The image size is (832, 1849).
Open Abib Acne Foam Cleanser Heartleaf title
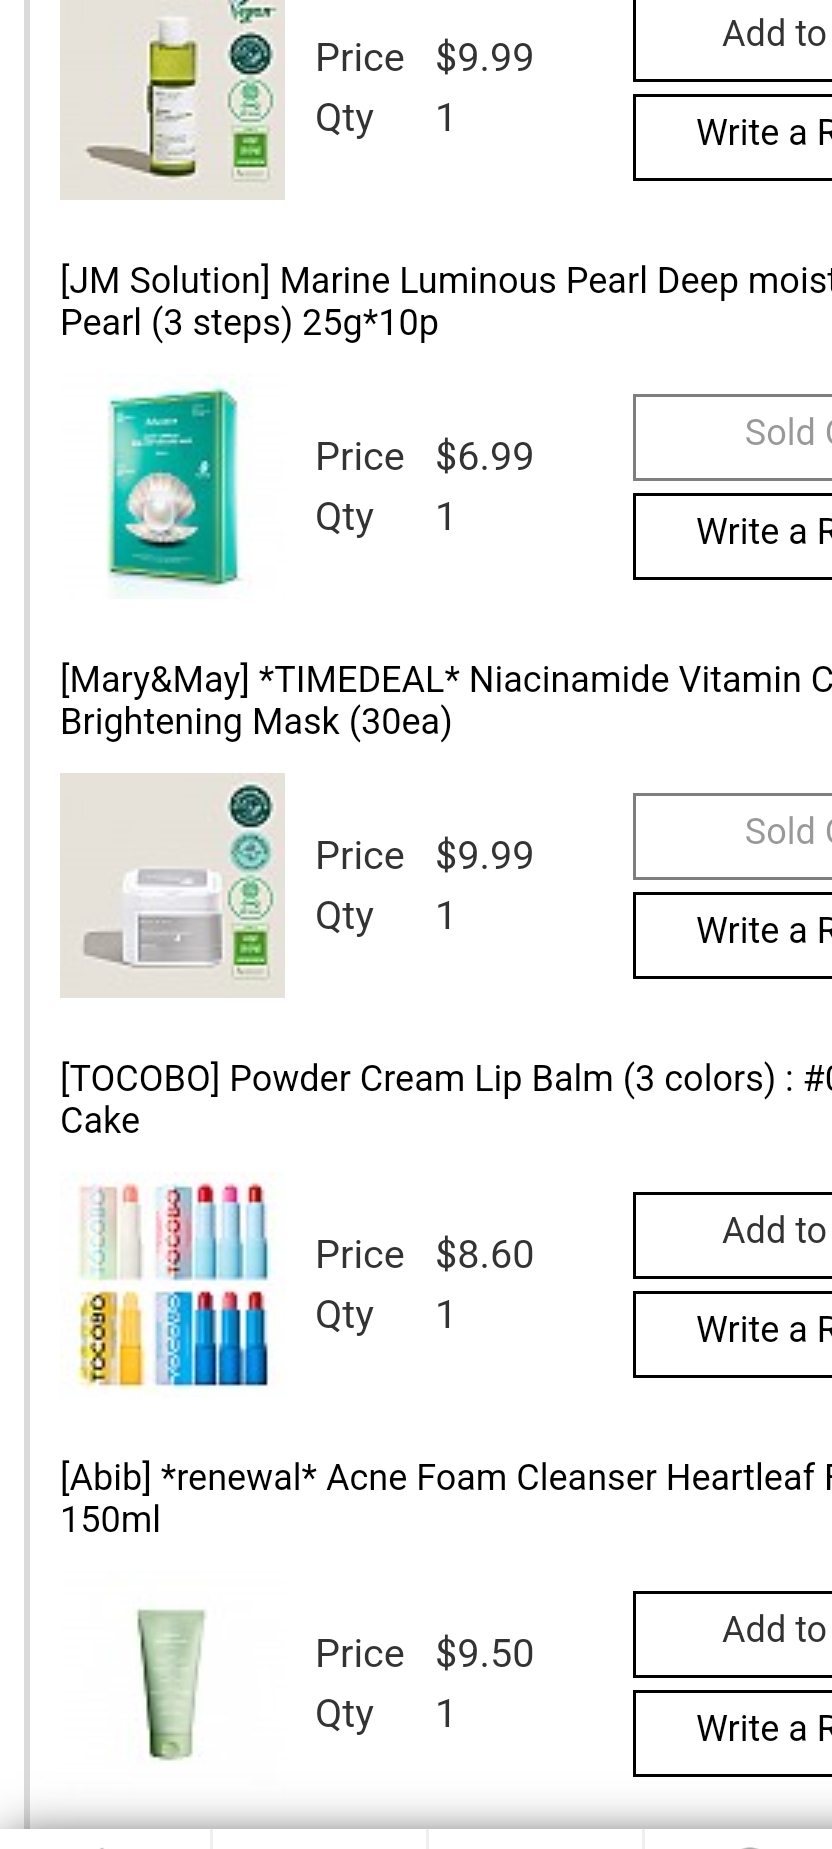click(445, 1498)
